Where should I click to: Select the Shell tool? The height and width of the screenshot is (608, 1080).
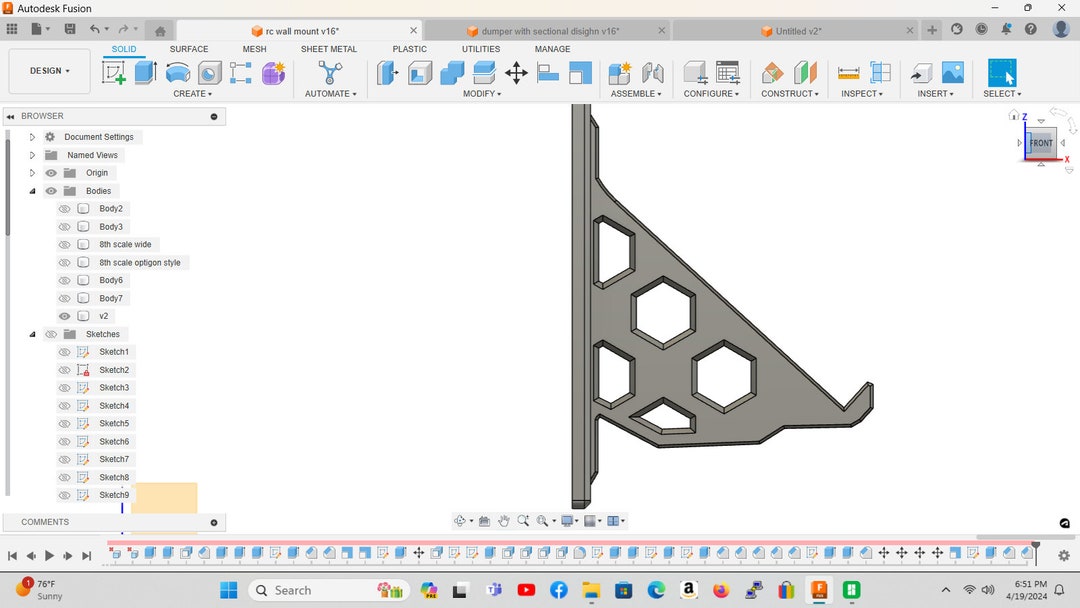coord(419,72)
